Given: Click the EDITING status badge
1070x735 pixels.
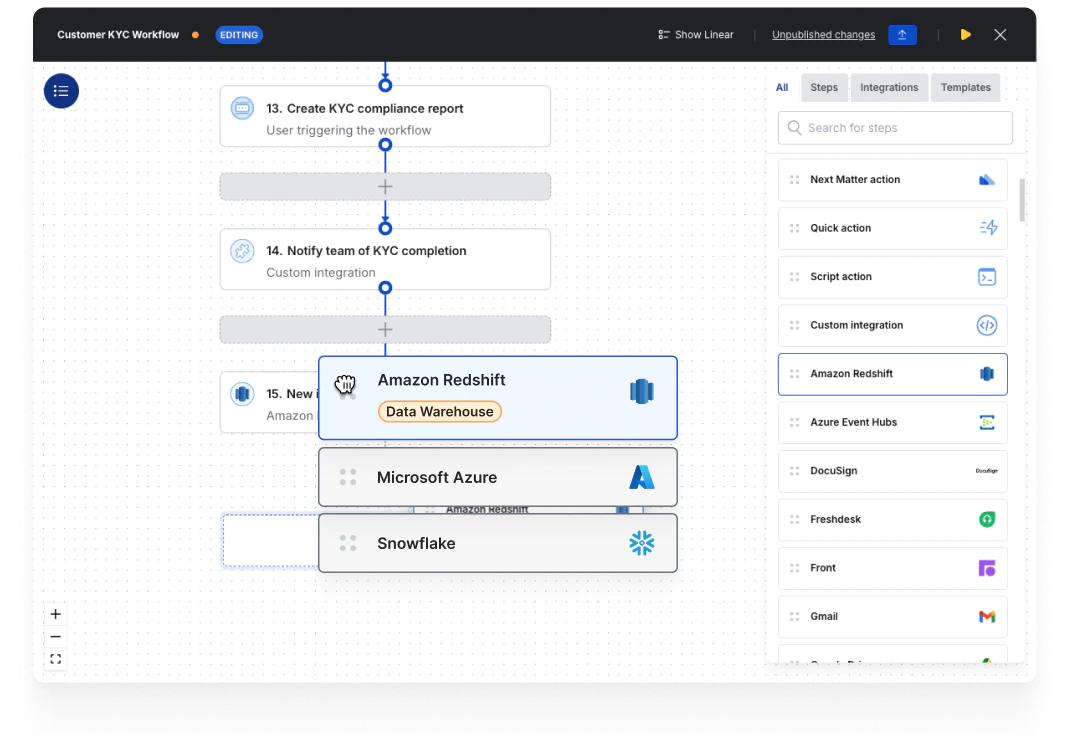Looking at the screenshot, I should point(239,35).
